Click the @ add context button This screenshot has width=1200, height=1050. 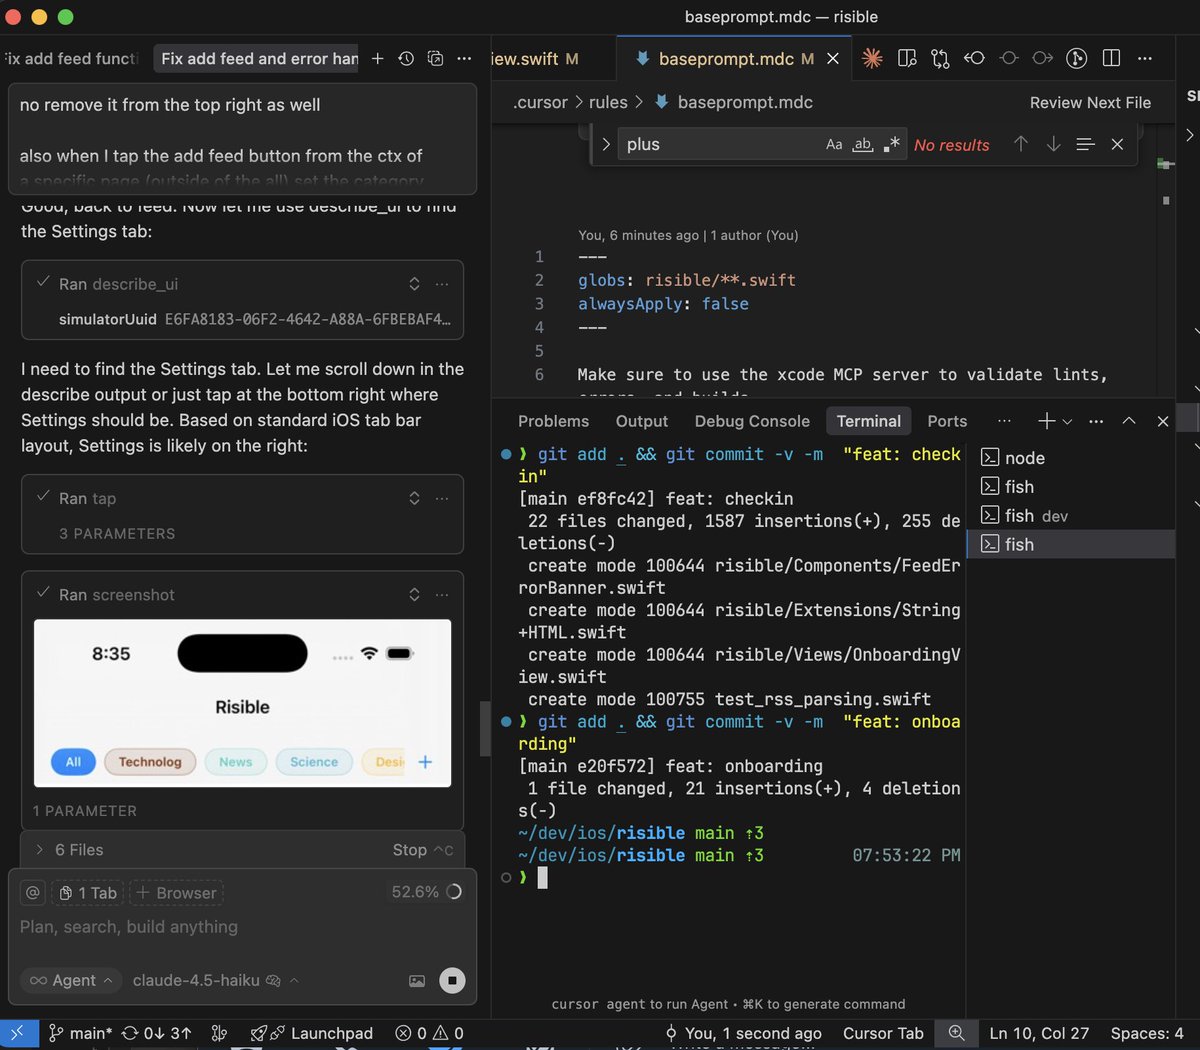tap(33, 892)
